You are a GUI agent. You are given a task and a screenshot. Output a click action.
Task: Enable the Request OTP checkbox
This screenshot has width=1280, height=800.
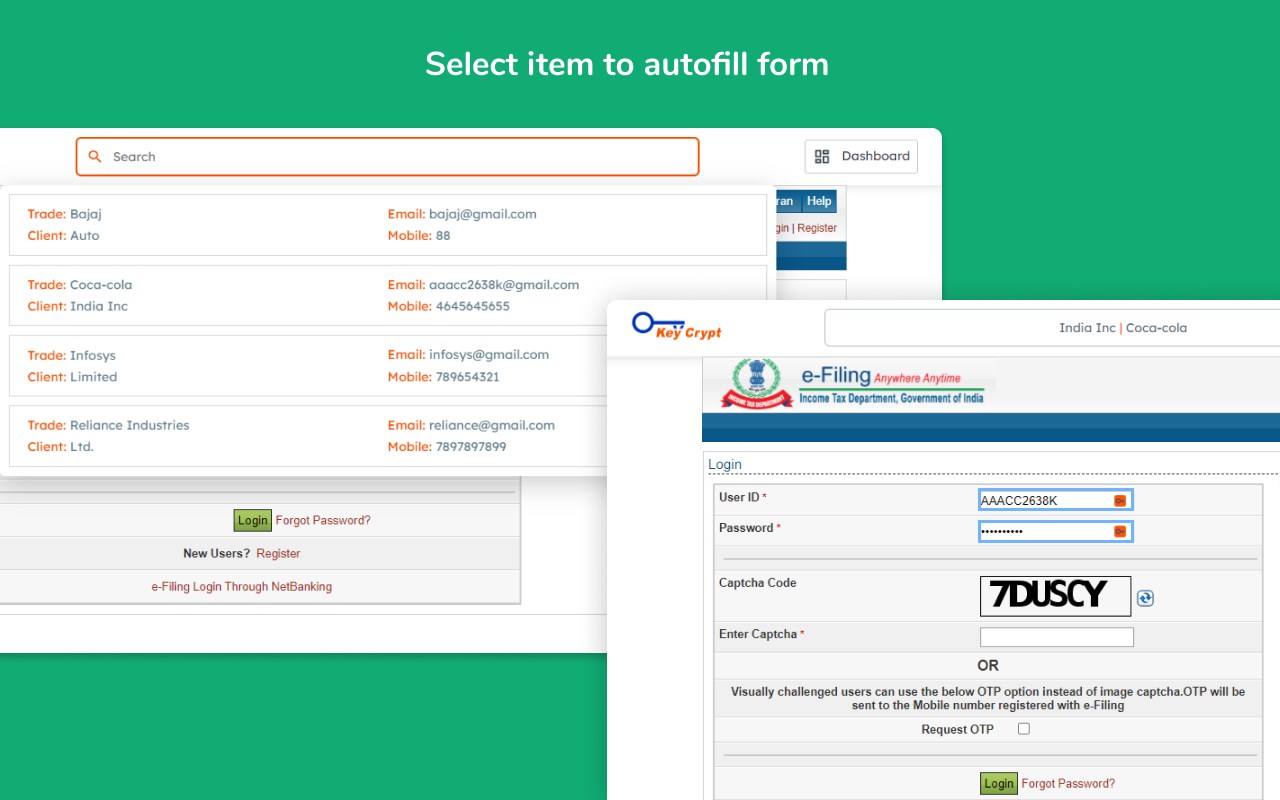tap(1023, 729)
